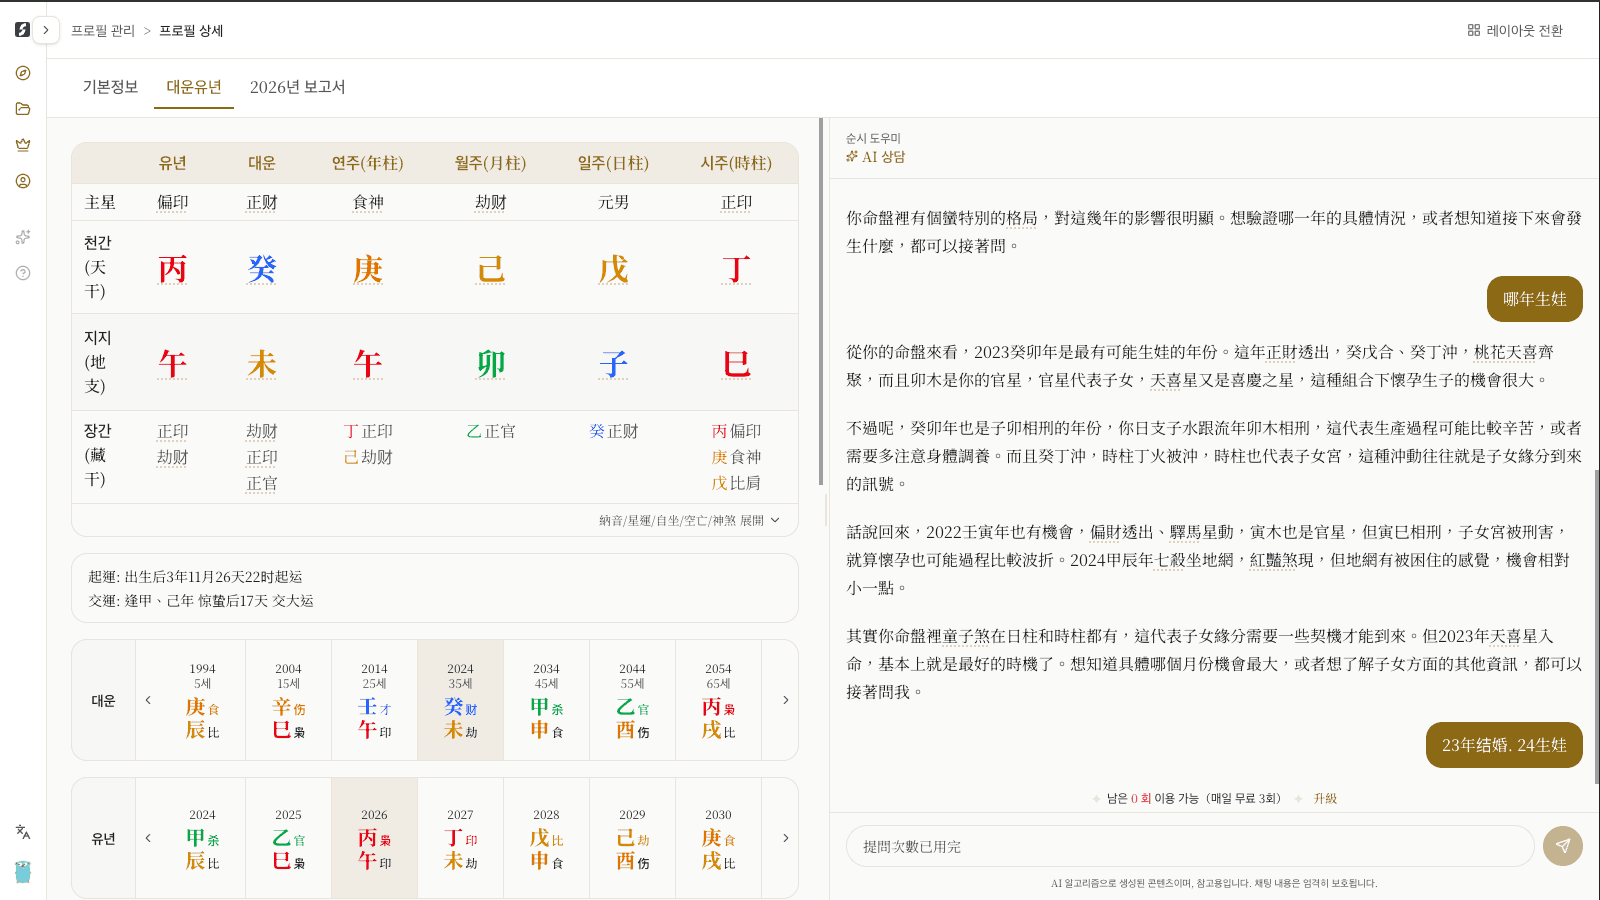Select the 2024 35세 癸未 대운 cell
This screenshot has height=900, width=1600.
[461, 700]
